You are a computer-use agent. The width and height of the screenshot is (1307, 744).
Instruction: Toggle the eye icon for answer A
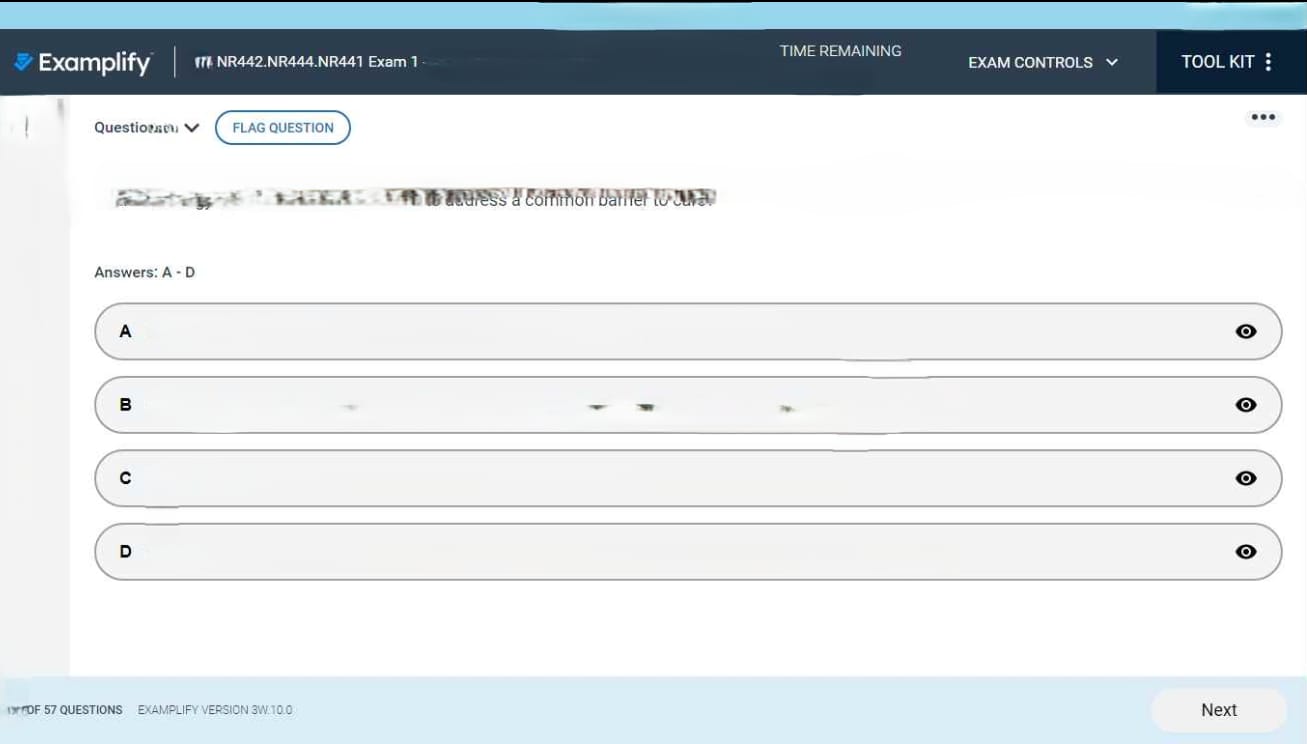pyautogui.click(x=1245, y=331)
